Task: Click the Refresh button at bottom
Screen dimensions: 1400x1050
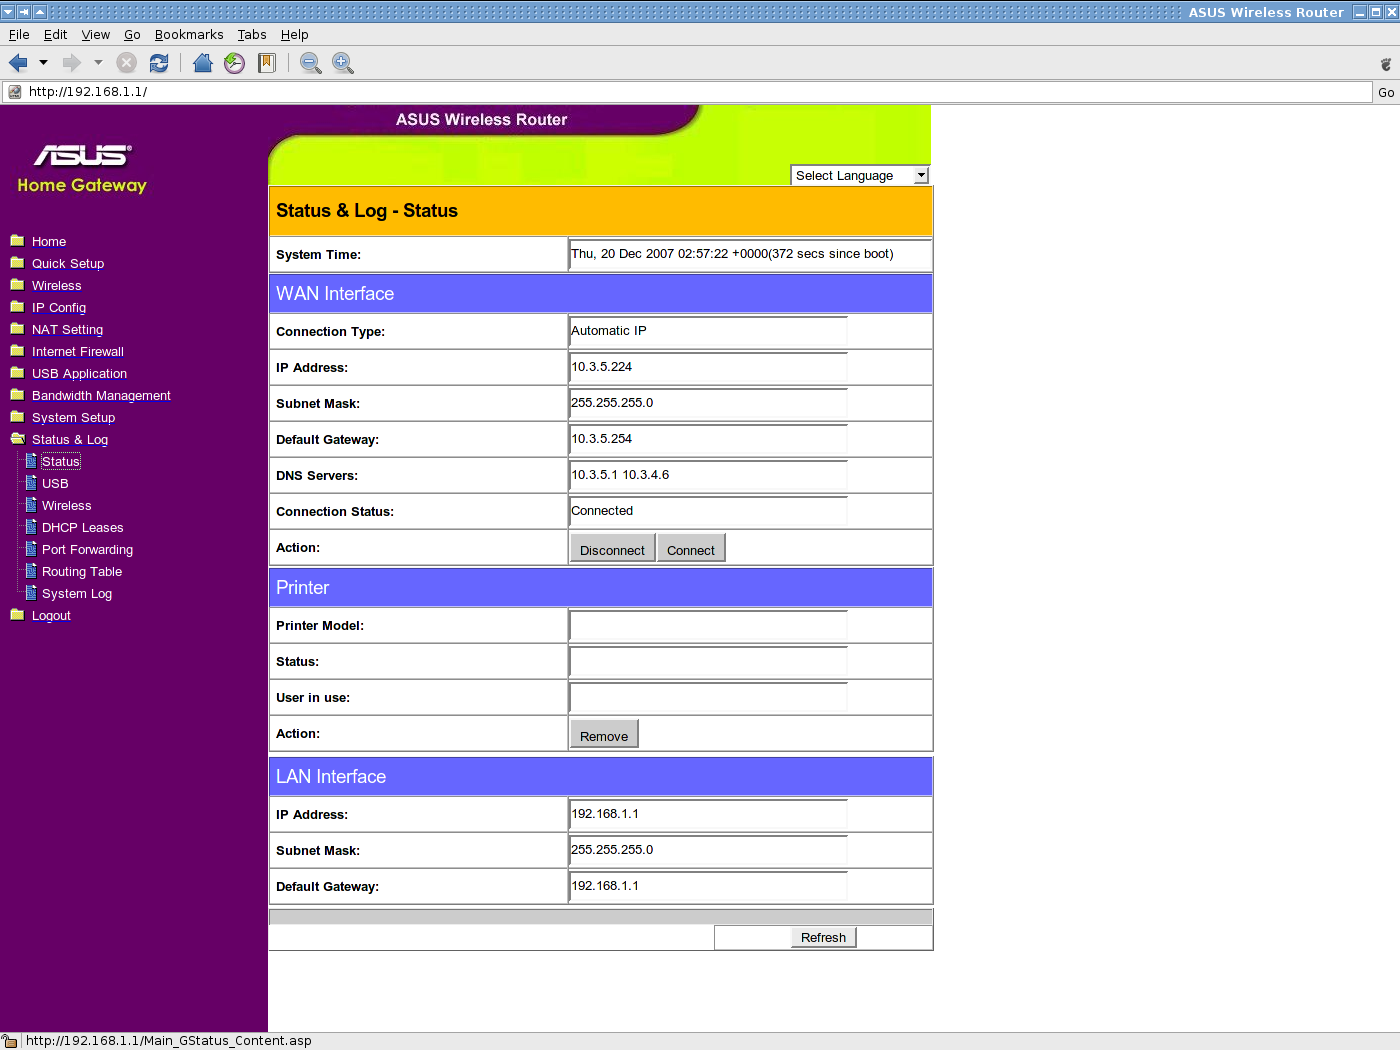Action: 823,937
